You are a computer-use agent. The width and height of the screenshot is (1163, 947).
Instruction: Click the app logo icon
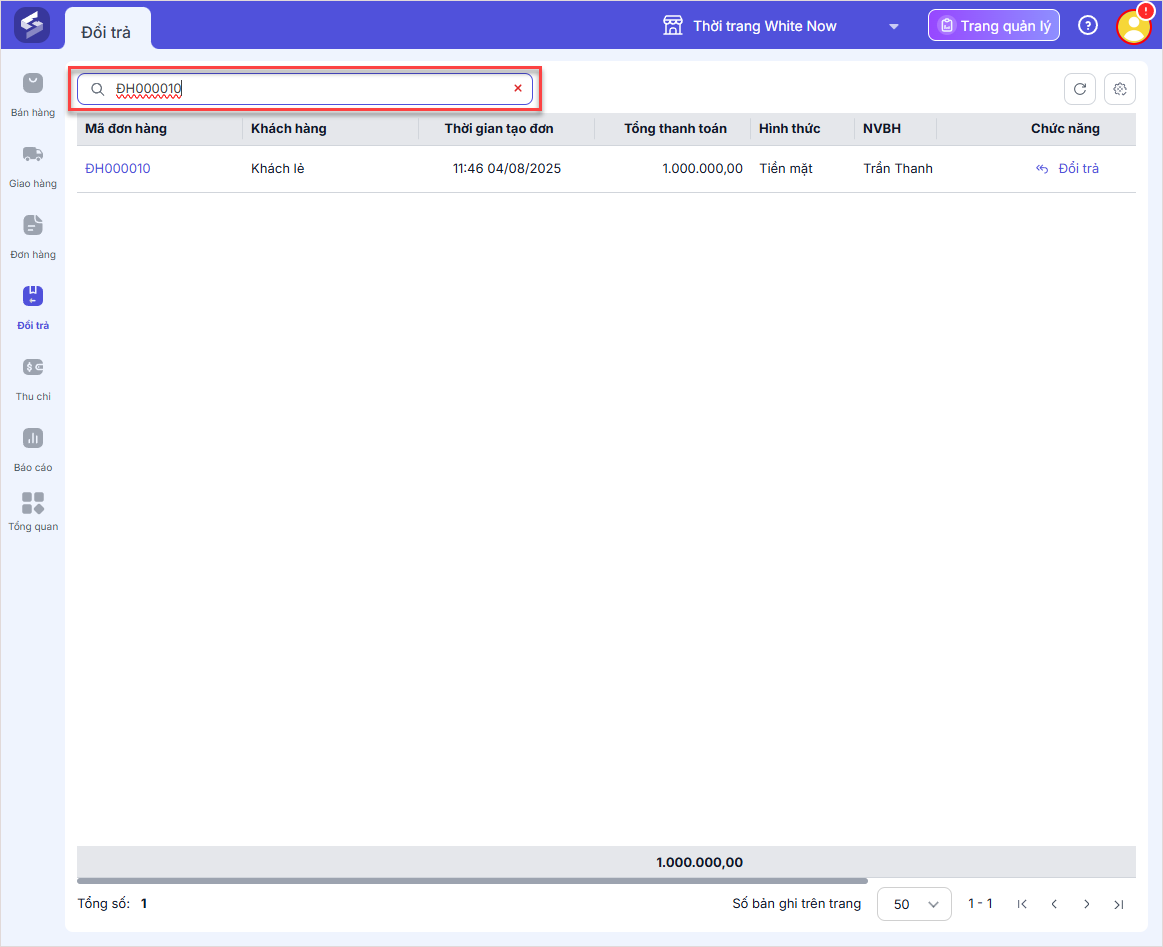[32, 25]
